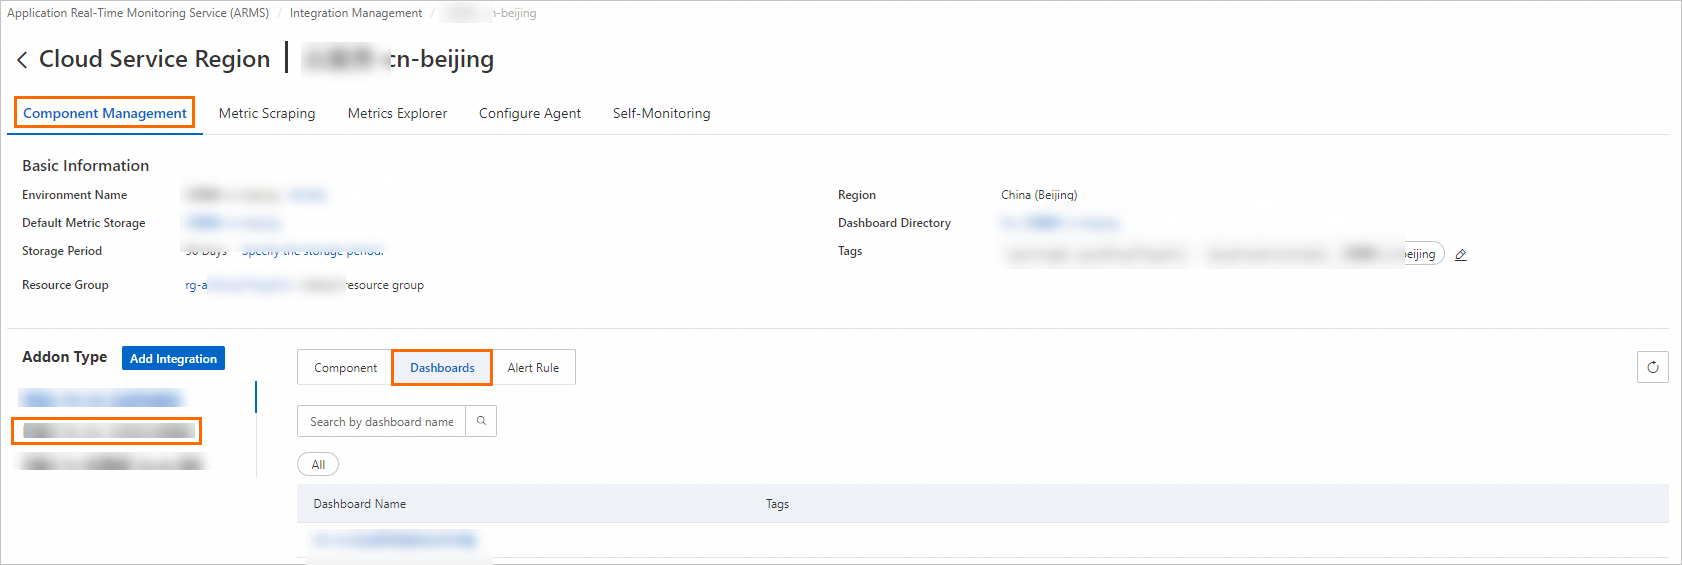Click the back arrow beside Cloud Service Region
1682x565 pixels.
[x=22, y=60]
